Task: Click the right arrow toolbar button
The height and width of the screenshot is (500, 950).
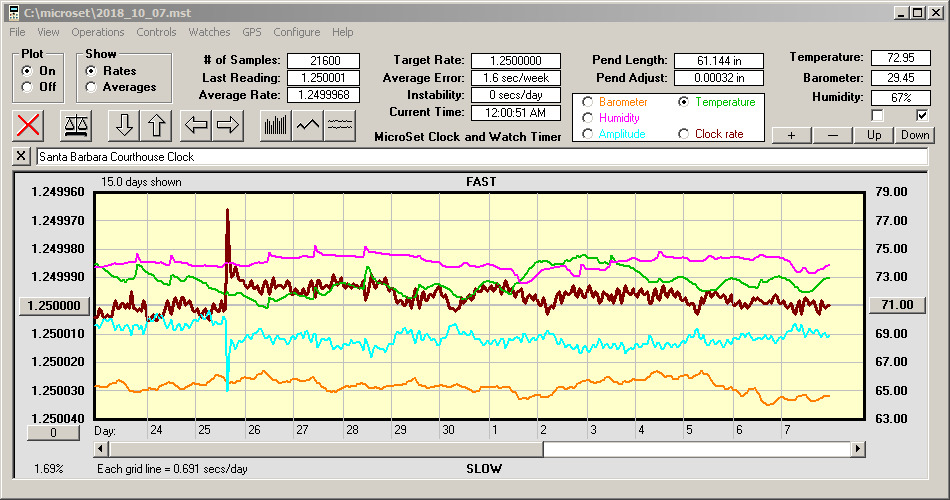Action: point(228,125)
